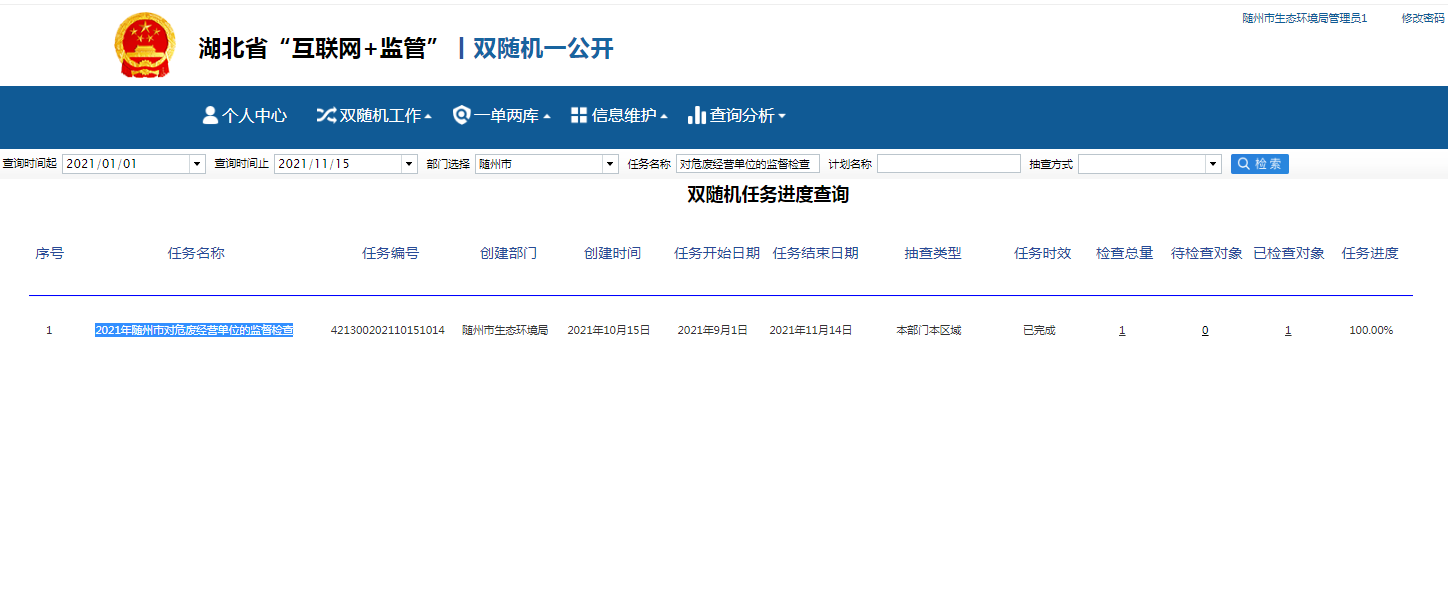Click the bar chart icon beside 查询分析
This screenshot has height=604, width=1448.
pos(697,115)
